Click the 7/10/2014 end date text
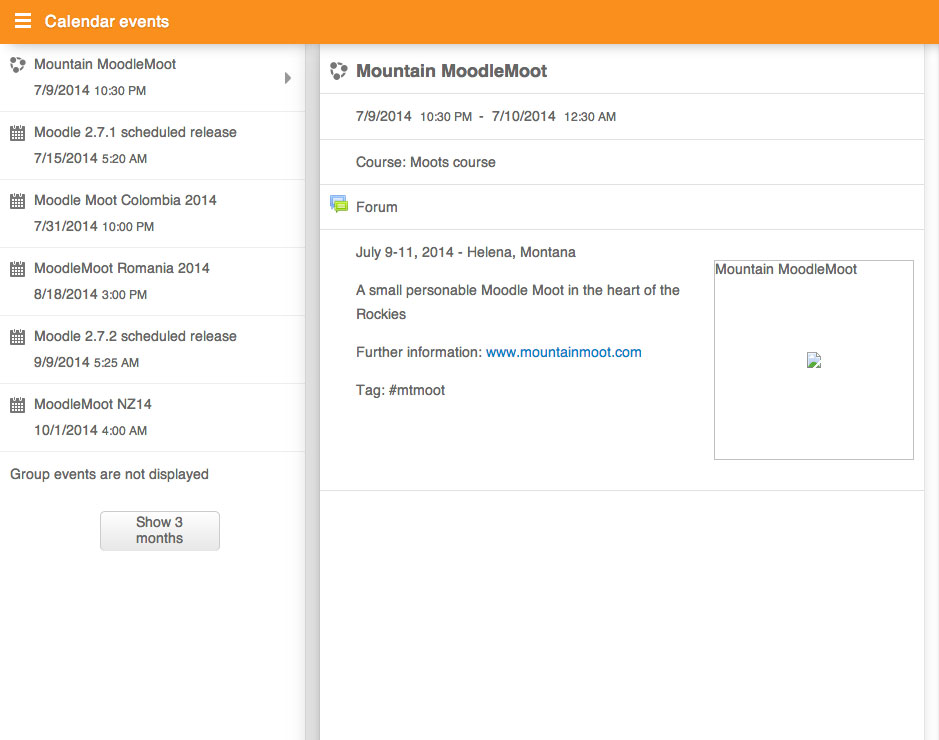939x740 pixels. [x=523, y=116]
